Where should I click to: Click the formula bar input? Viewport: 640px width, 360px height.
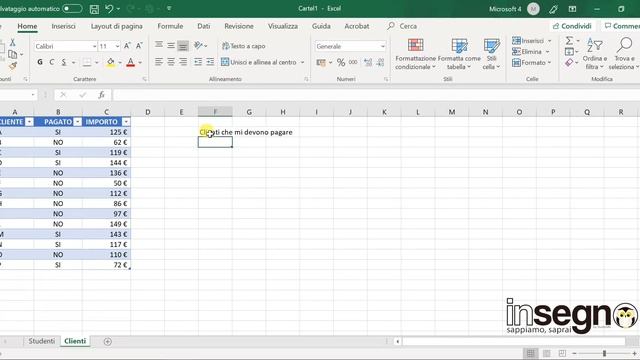coord(376,95)
